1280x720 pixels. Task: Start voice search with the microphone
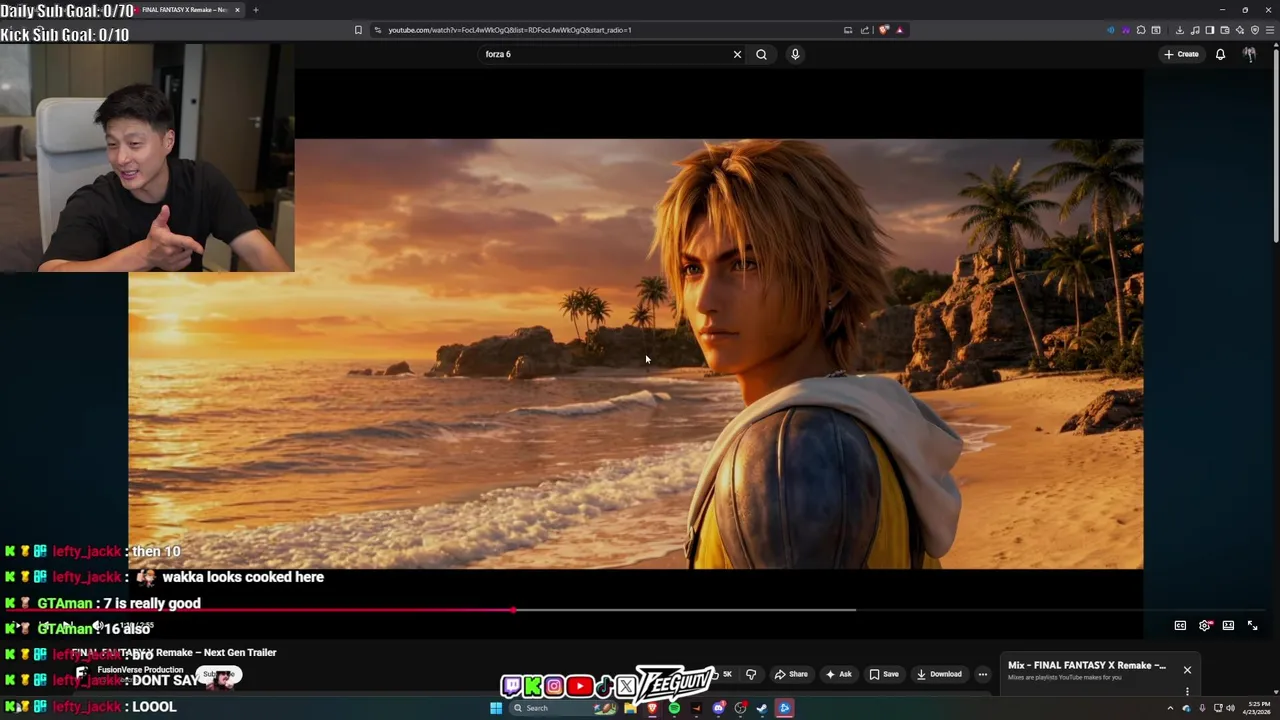795,54
